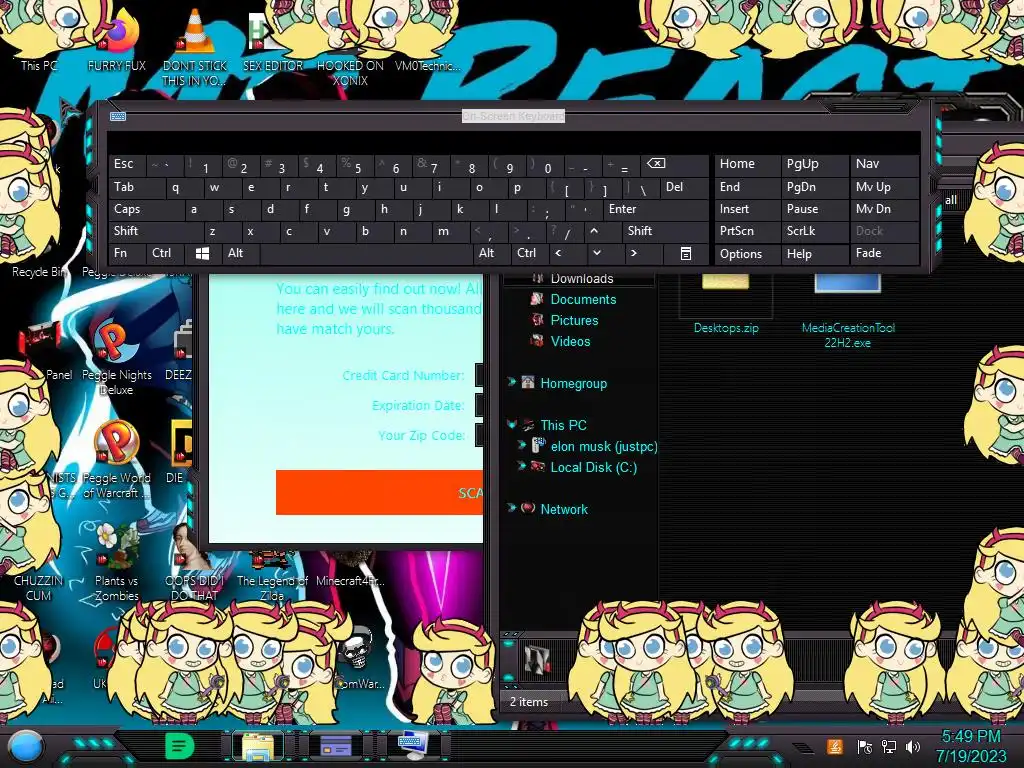Open Plants vs Zombies desktop icon
This screenshot has height=768, width=1024.
pos(116,563)
